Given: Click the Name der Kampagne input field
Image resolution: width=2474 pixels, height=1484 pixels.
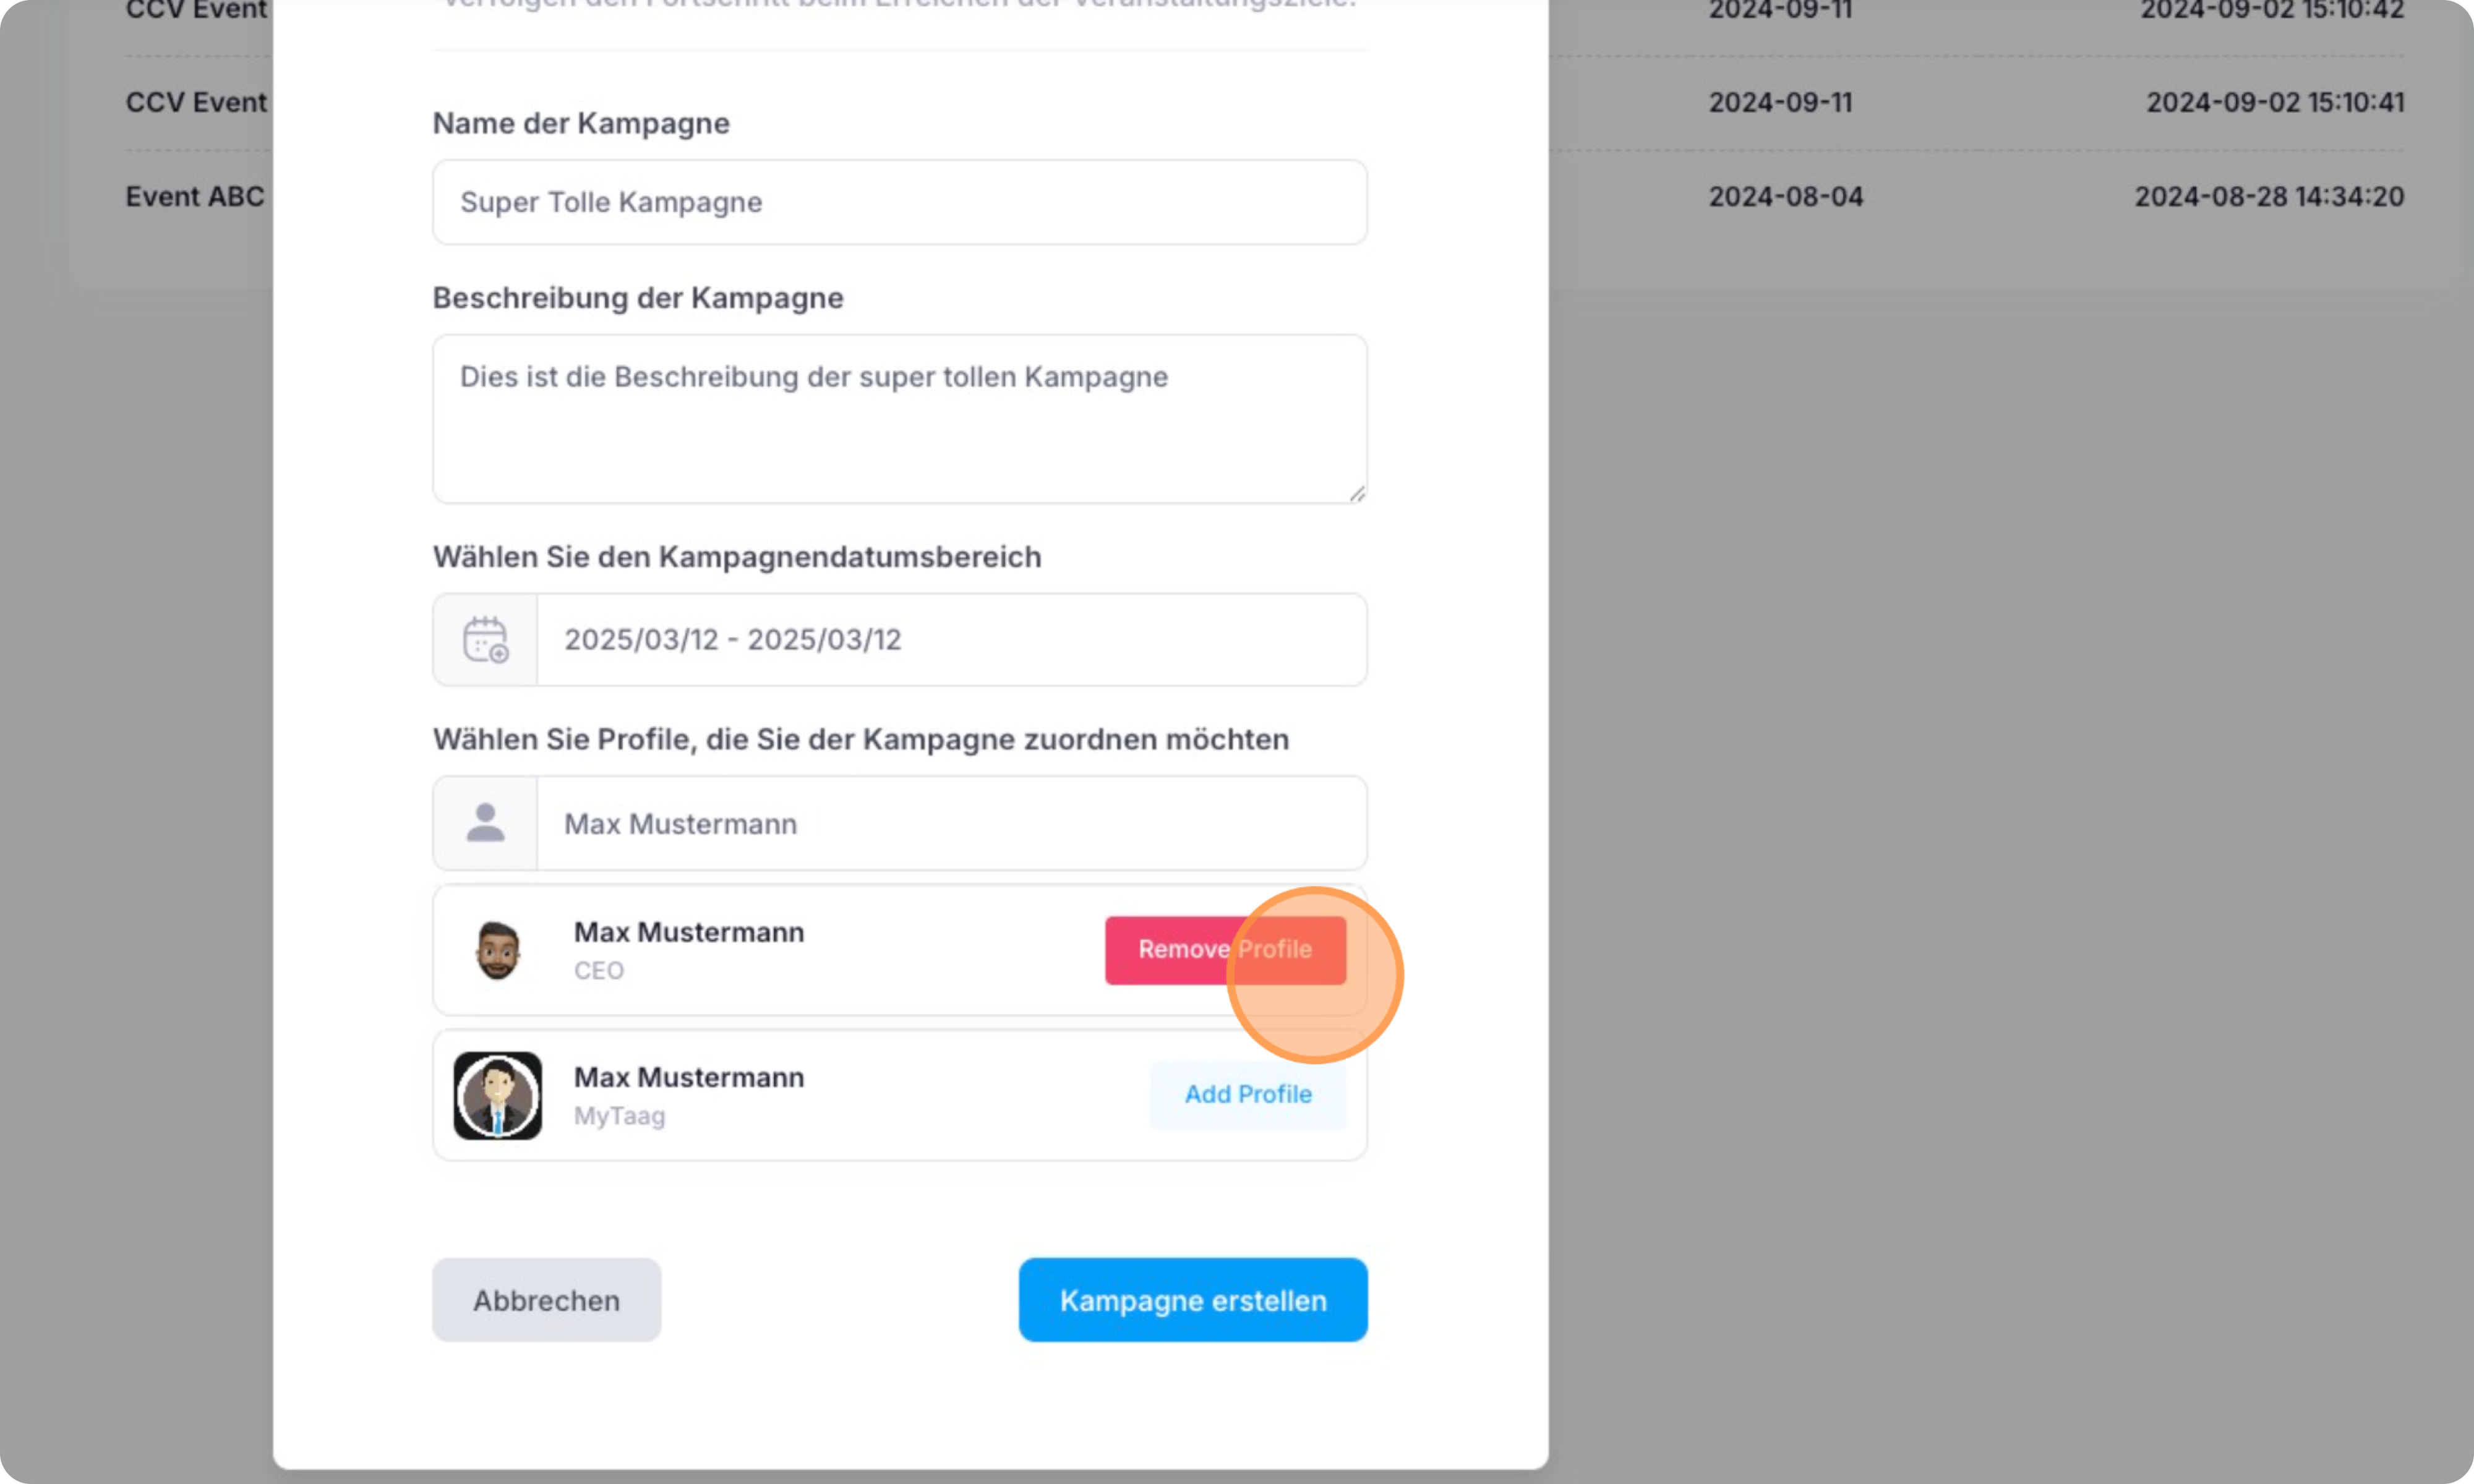Looking at the screenshot, I should point(899,202).
